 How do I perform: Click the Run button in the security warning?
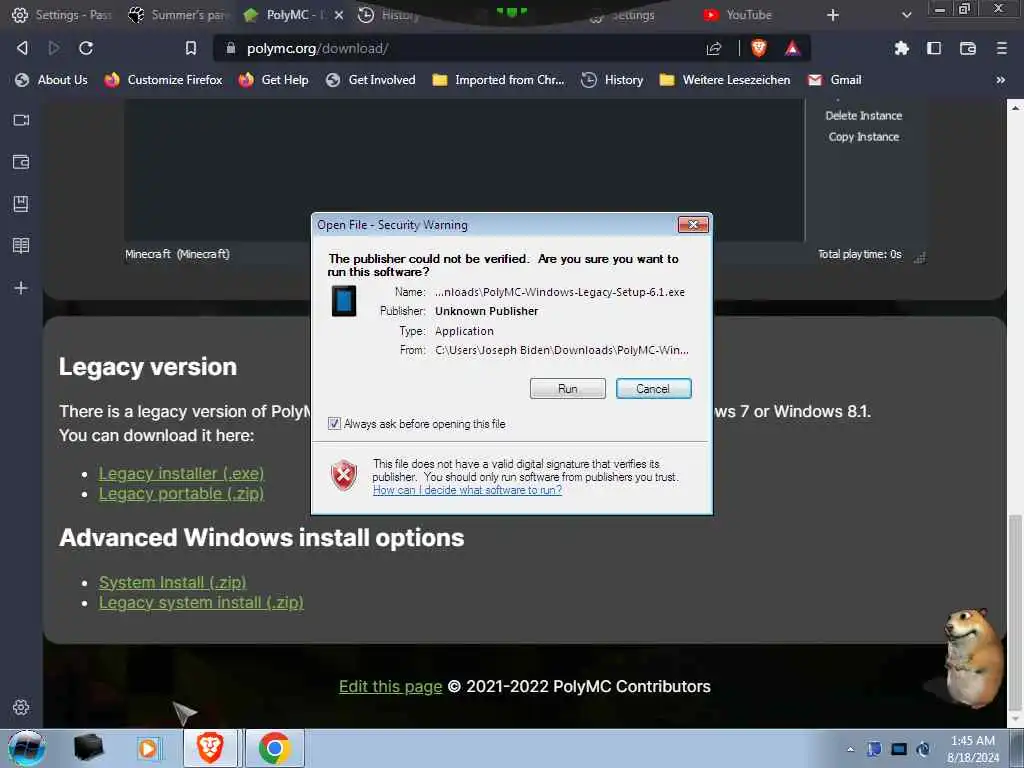[568, 389]
